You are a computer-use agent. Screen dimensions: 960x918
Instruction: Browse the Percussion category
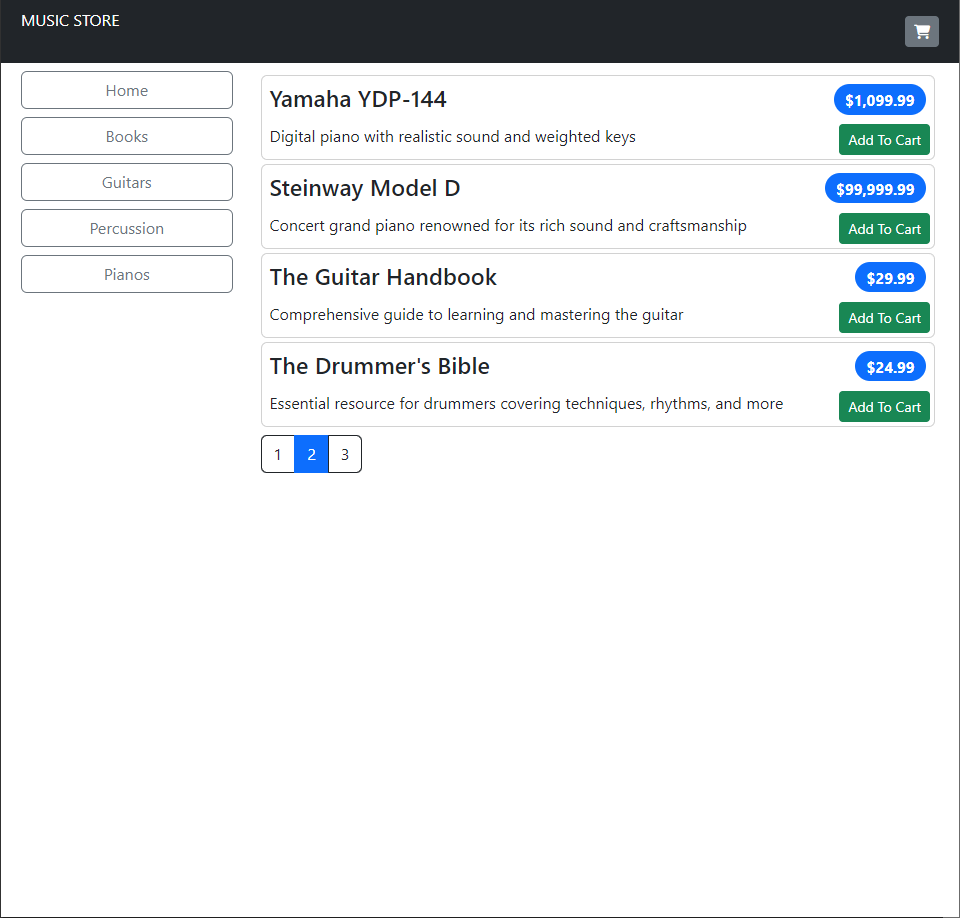[127, 228]
